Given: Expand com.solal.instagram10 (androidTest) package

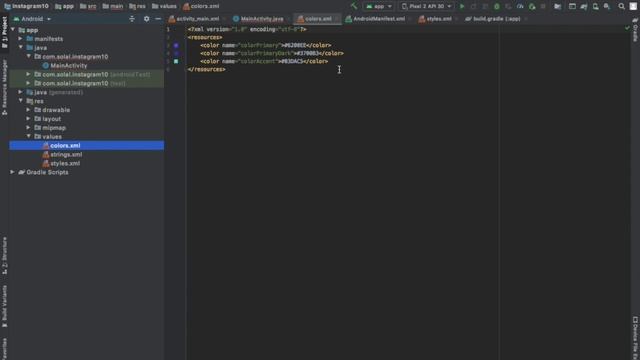Looking at the screenshot, I should coord(29,74).
